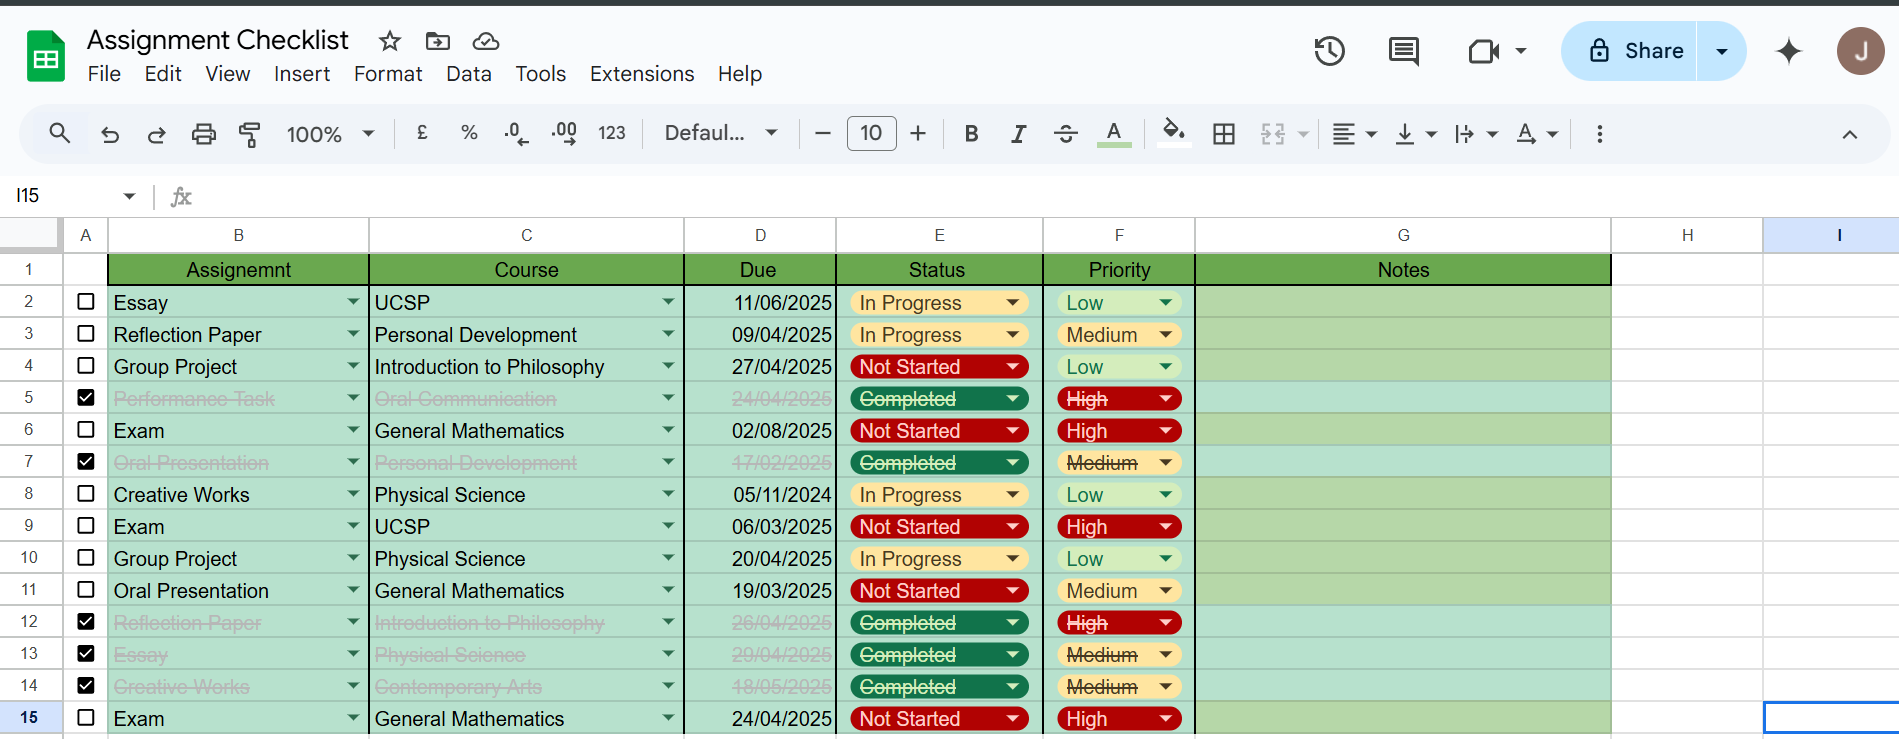
Task: Format as currency with pound icon
Action: tap(422, 133)
